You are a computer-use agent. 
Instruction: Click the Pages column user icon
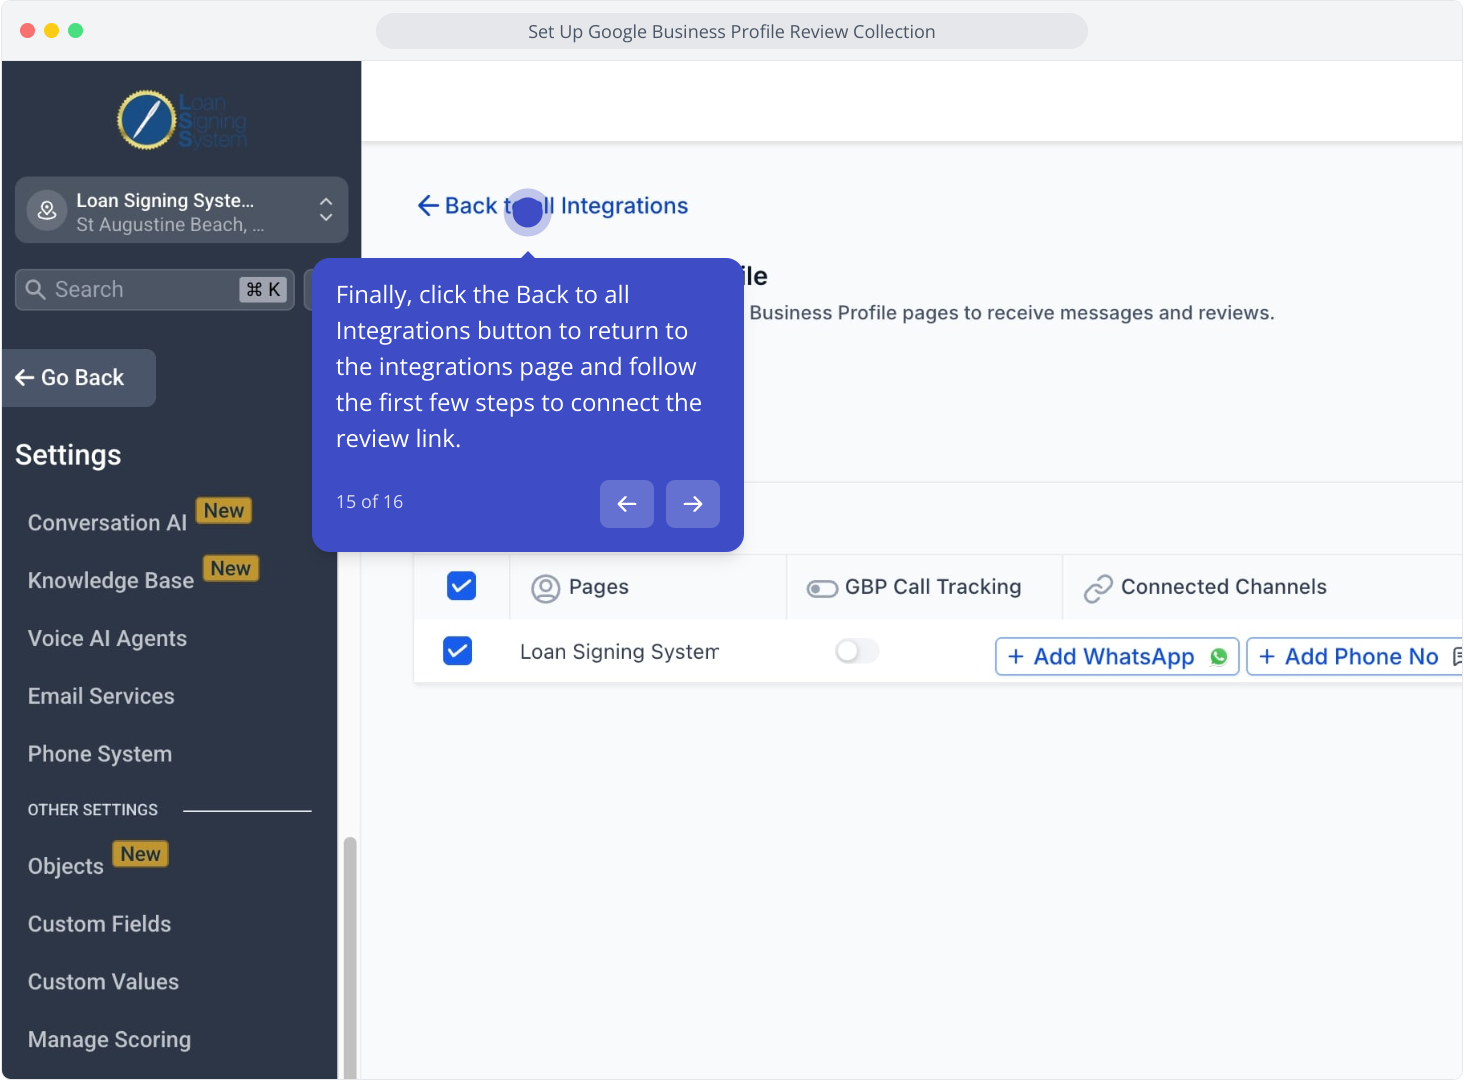tap(546, 588)
